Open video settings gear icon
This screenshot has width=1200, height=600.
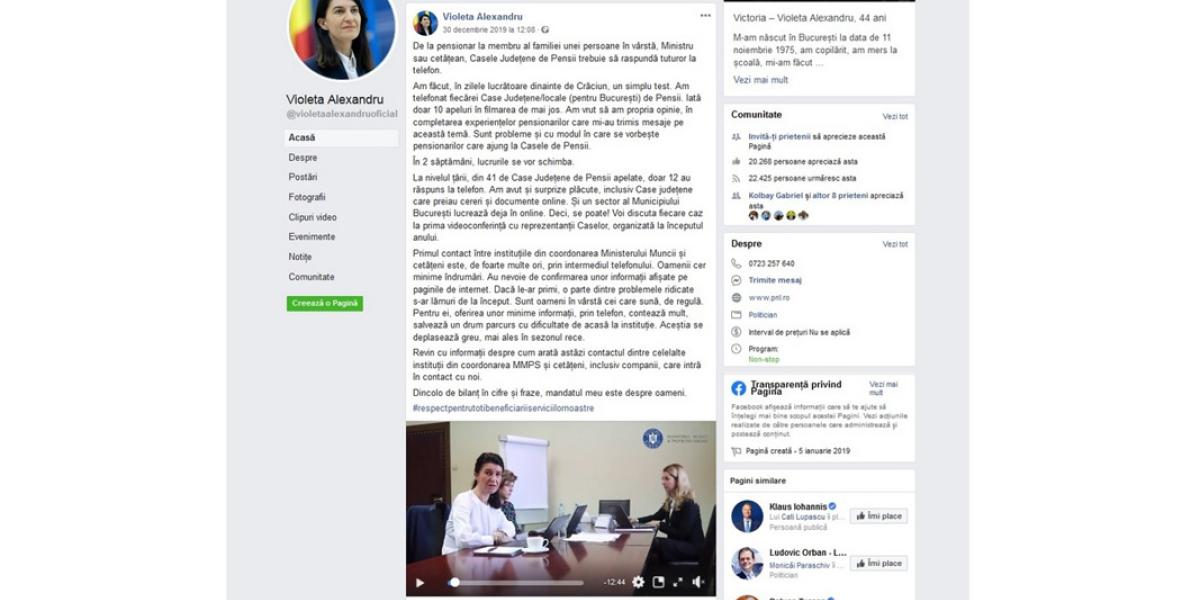pyautogui.click(x=638, y=582)
